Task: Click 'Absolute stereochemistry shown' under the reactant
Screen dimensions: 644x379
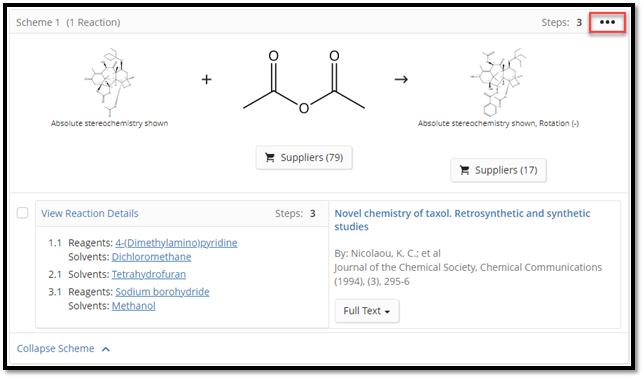Action: 109,123
